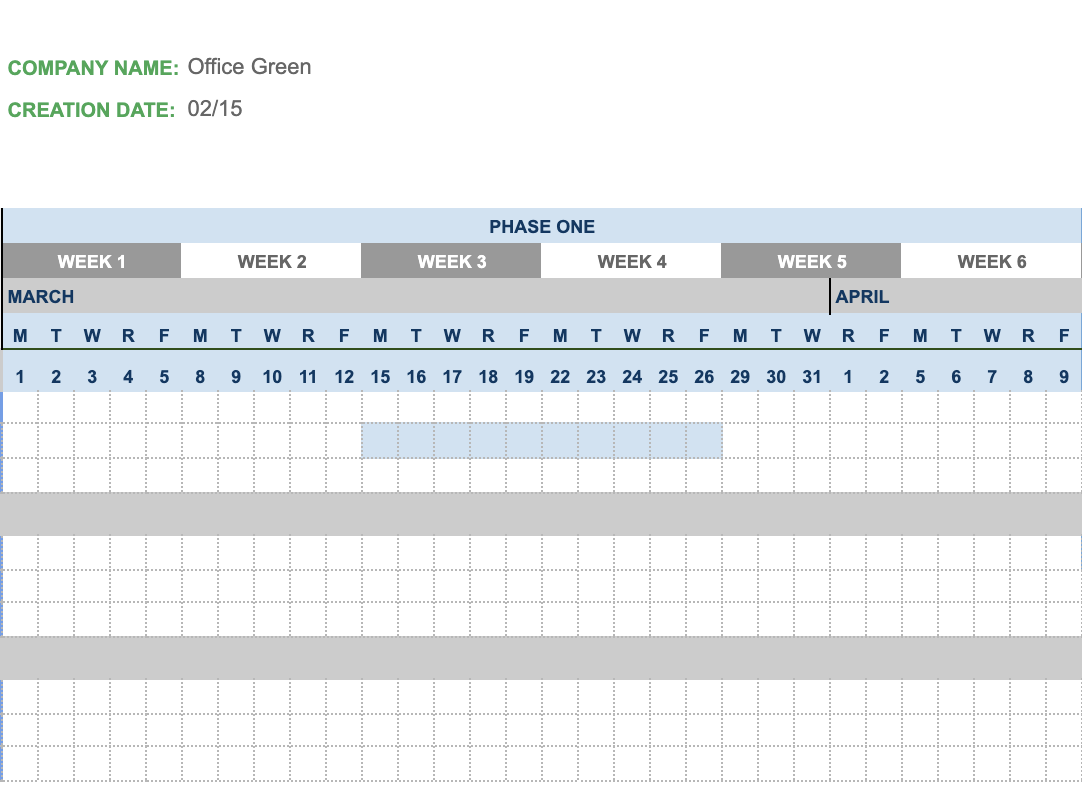
Task: Click the WEEK 4 header
Action: (x=631, y=260)
